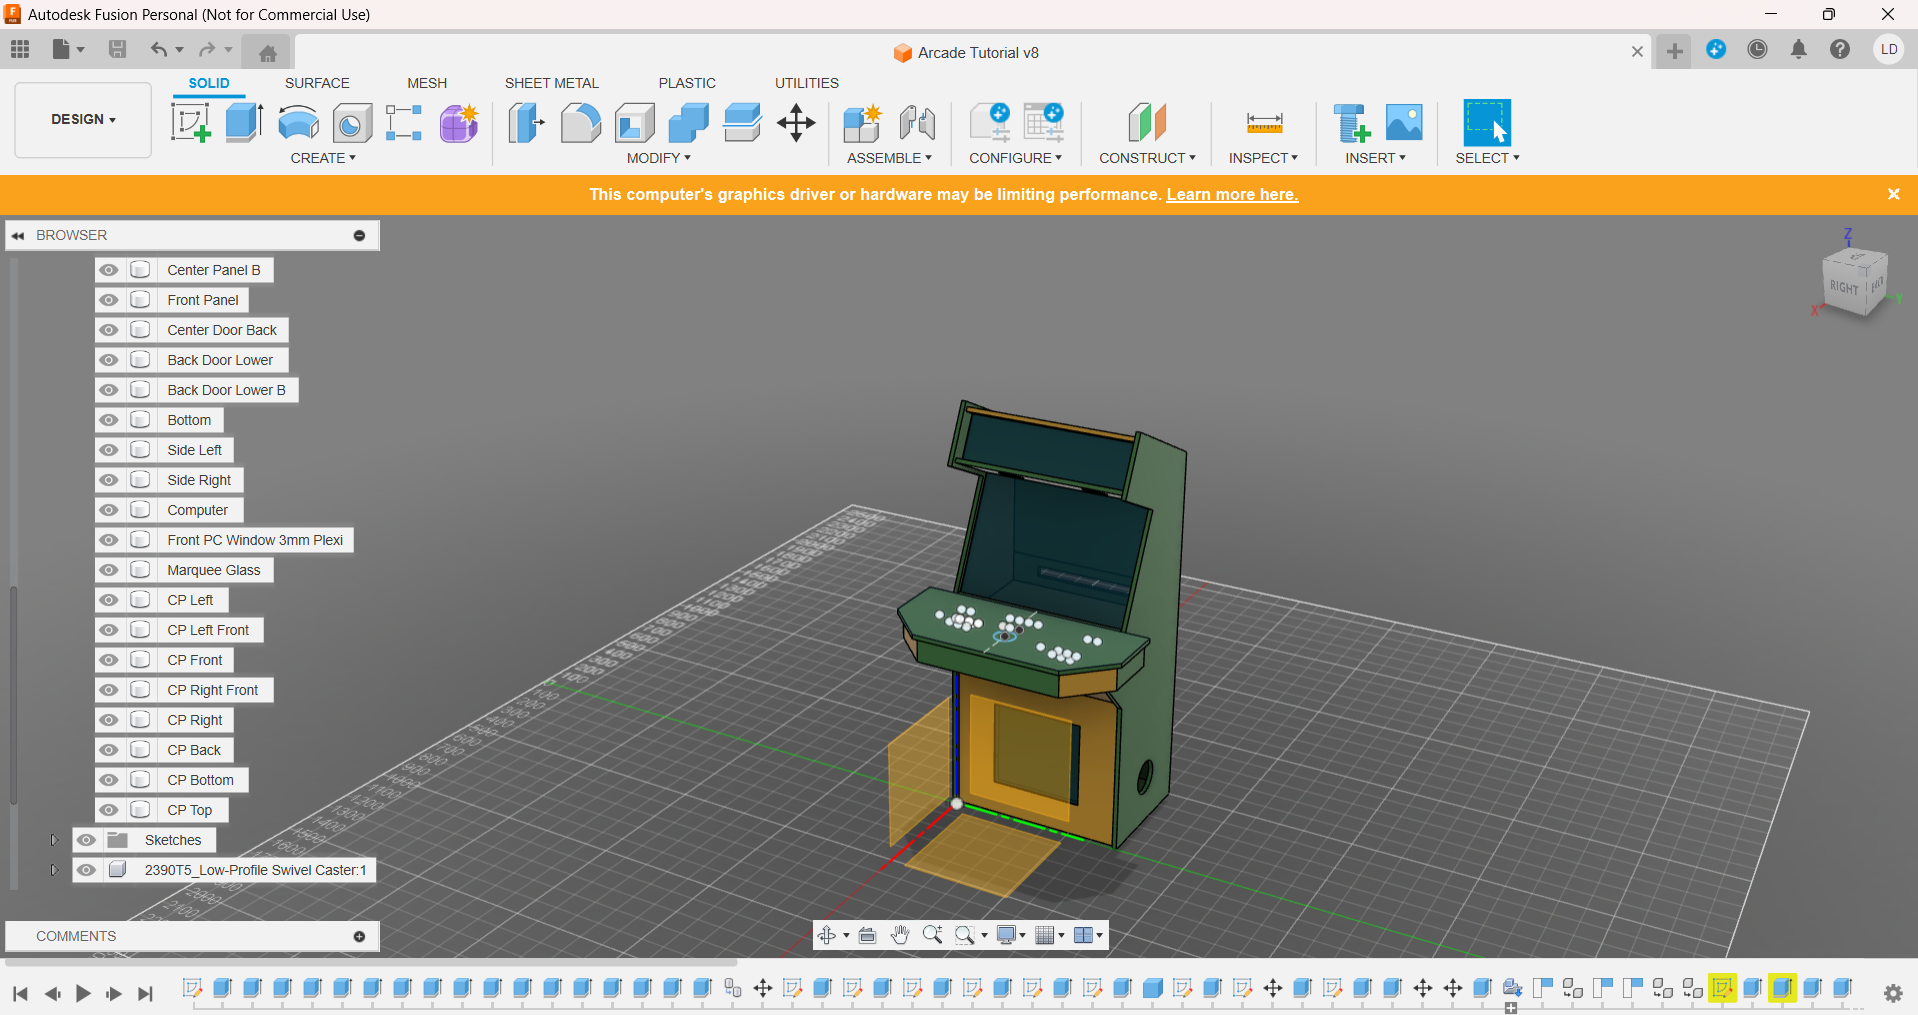Jump to timeline start
The image size is (1918, 1015).
(20, 993)
